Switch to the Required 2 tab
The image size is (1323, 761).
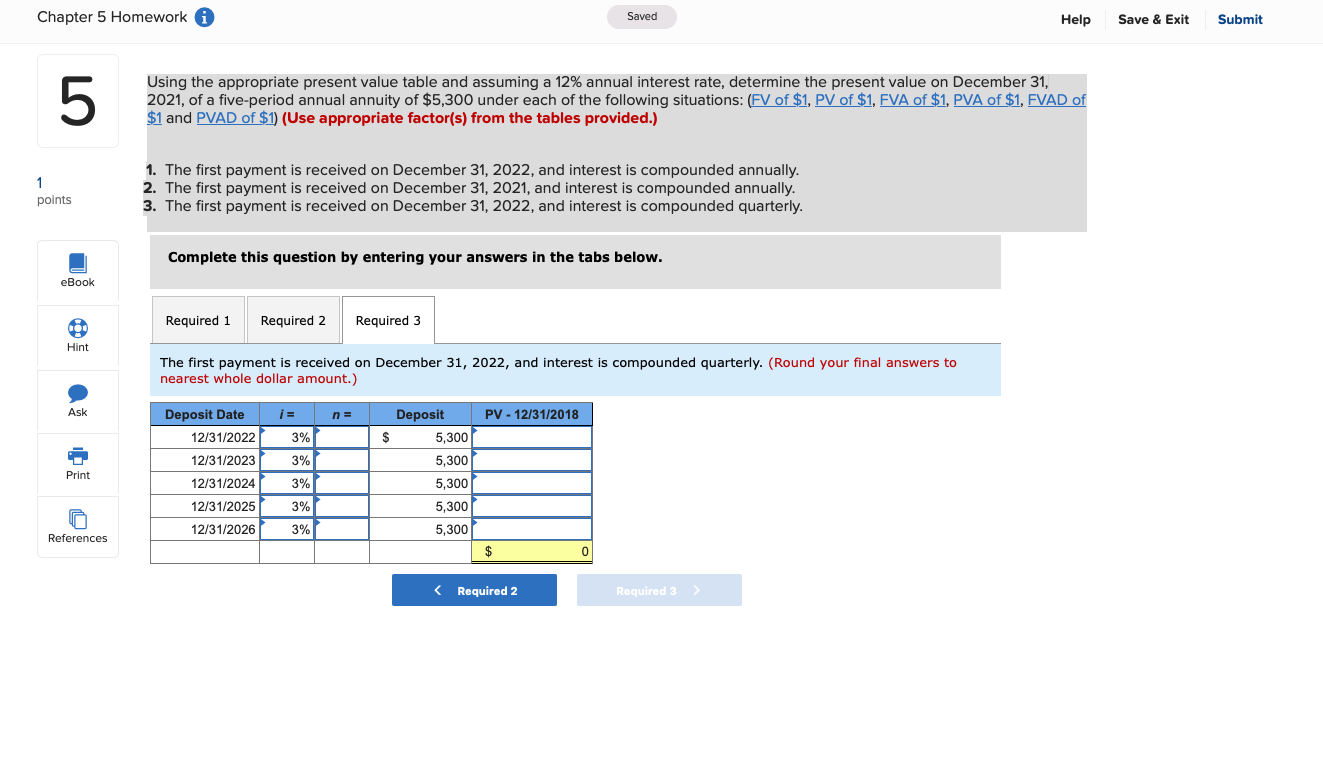[x=293, y=319]
